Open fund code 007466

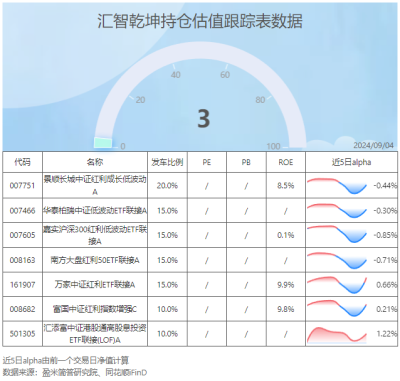point(22,211)
